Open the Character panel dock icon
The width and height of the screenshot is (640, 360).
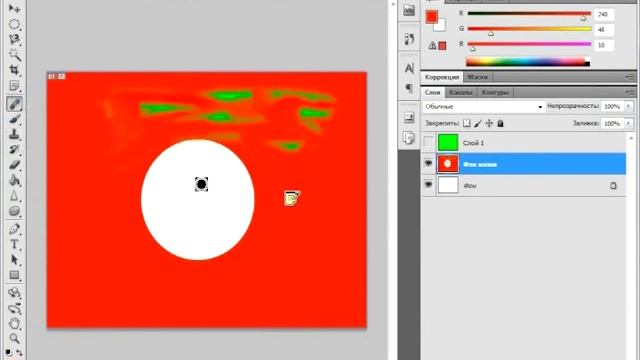tap(409, 68)
